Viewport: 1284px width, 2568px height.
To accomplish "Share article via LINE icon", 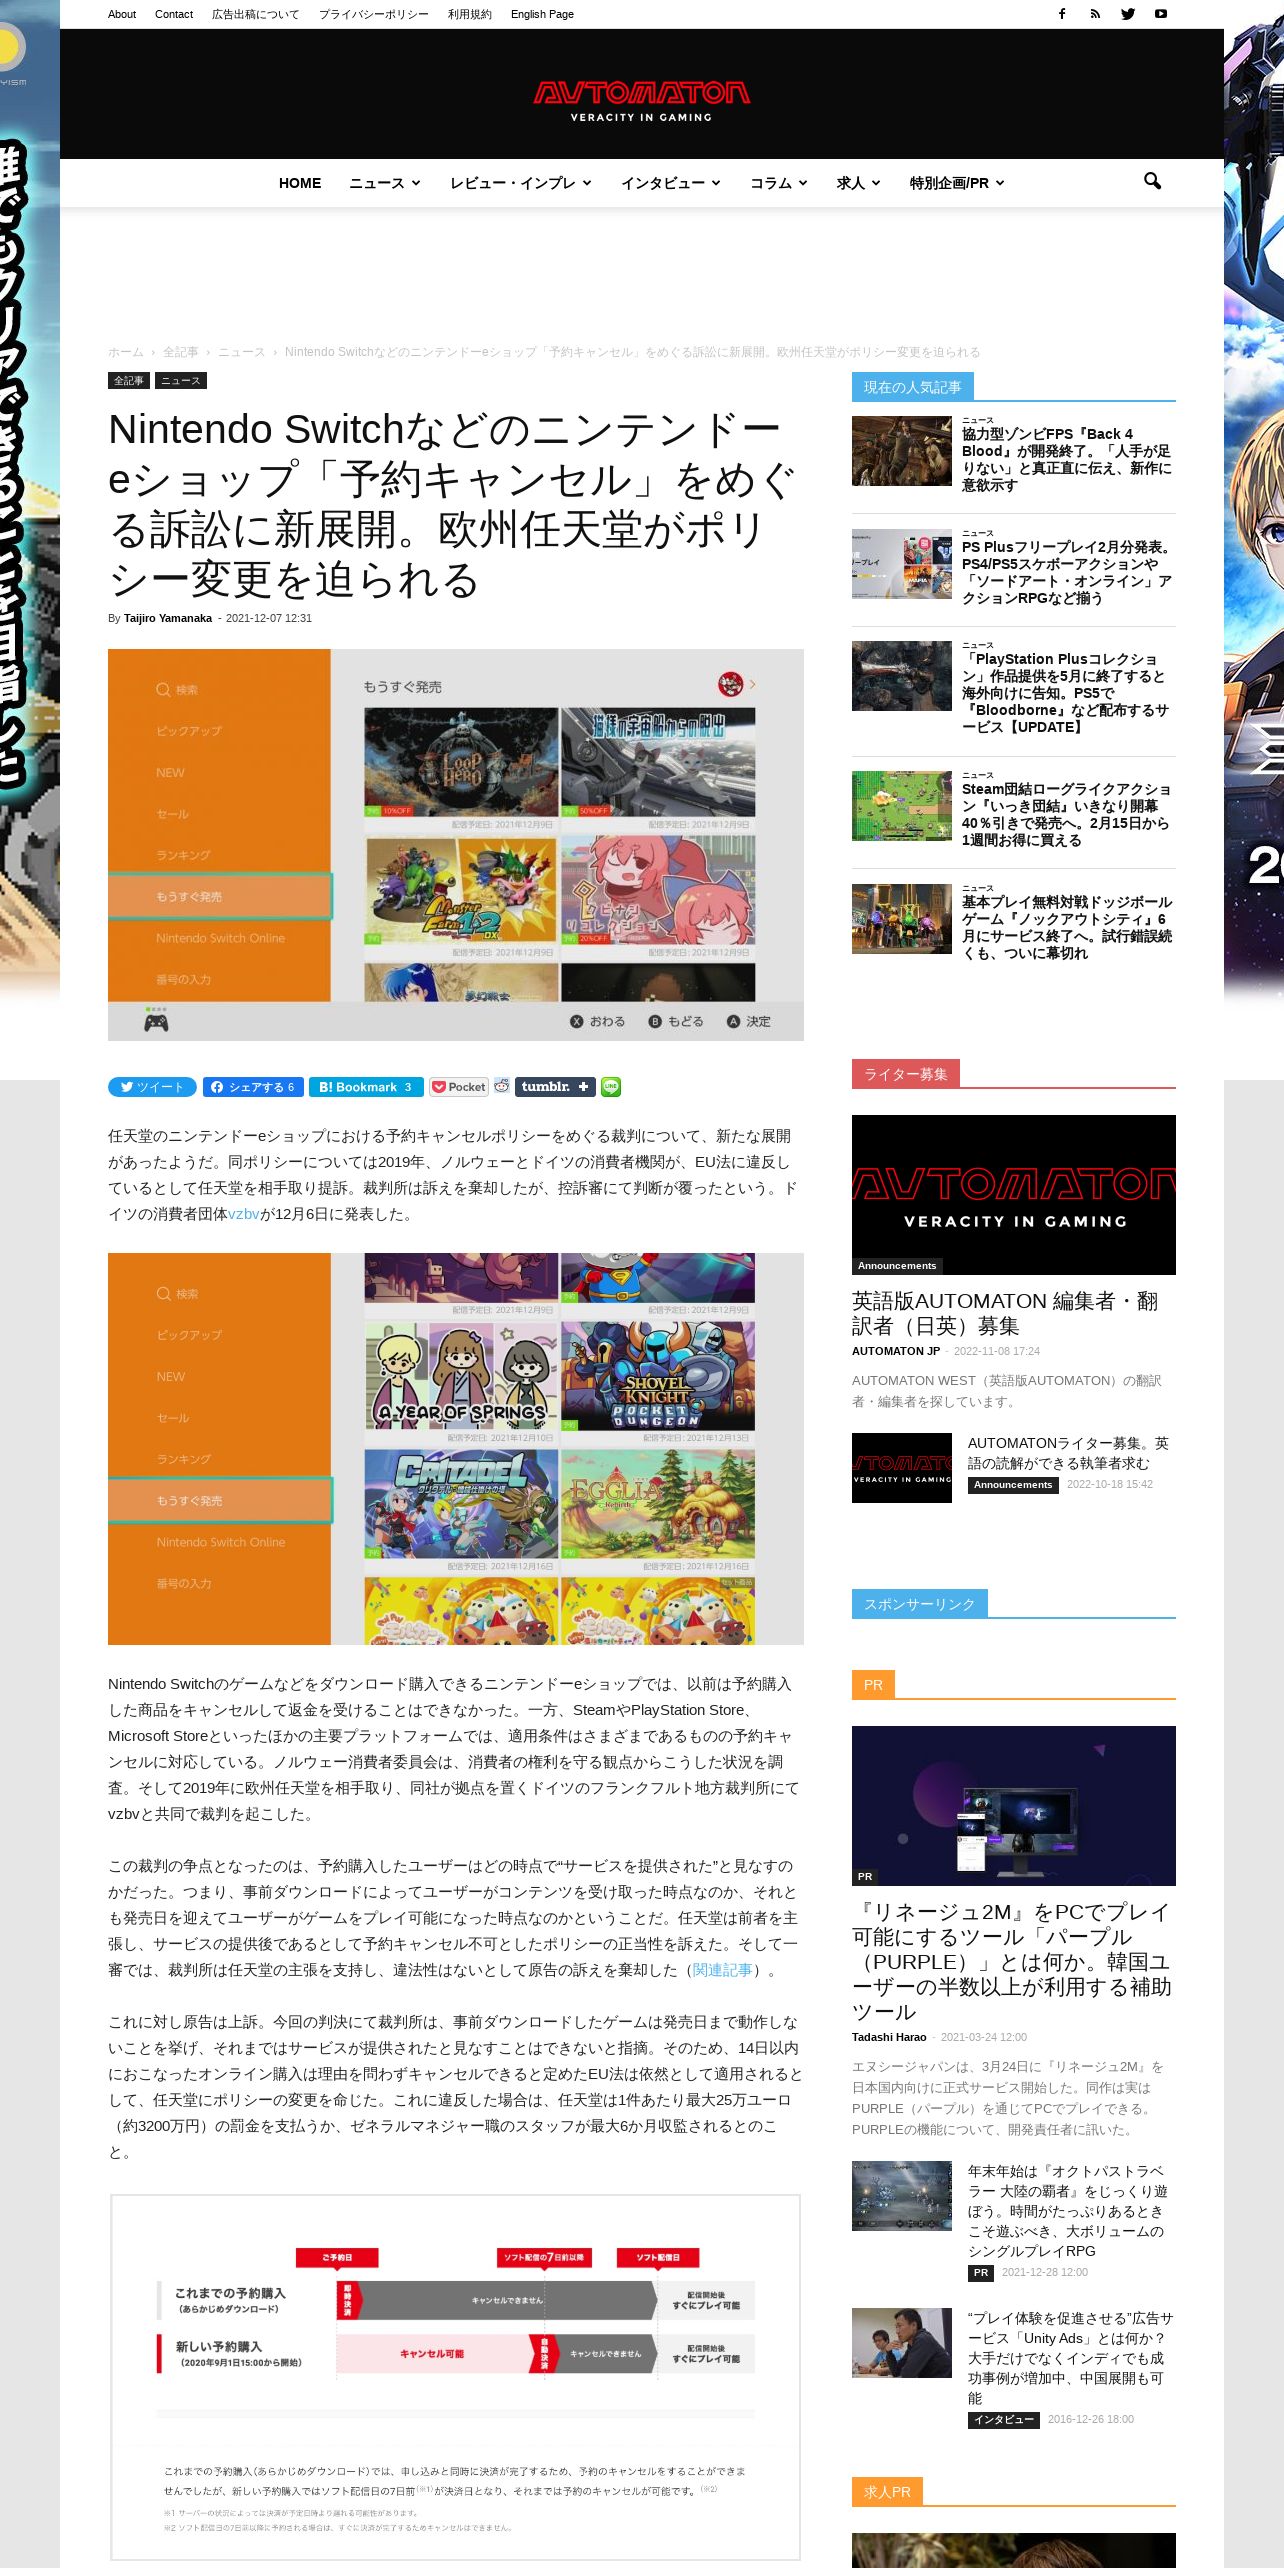I will click(x=611, y=1087).
